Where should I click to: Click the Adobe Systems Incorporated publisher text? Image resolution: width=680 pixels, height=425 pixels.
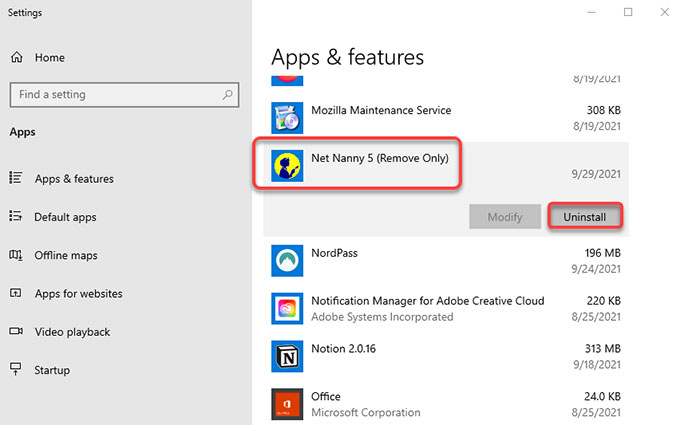point(382,317)
